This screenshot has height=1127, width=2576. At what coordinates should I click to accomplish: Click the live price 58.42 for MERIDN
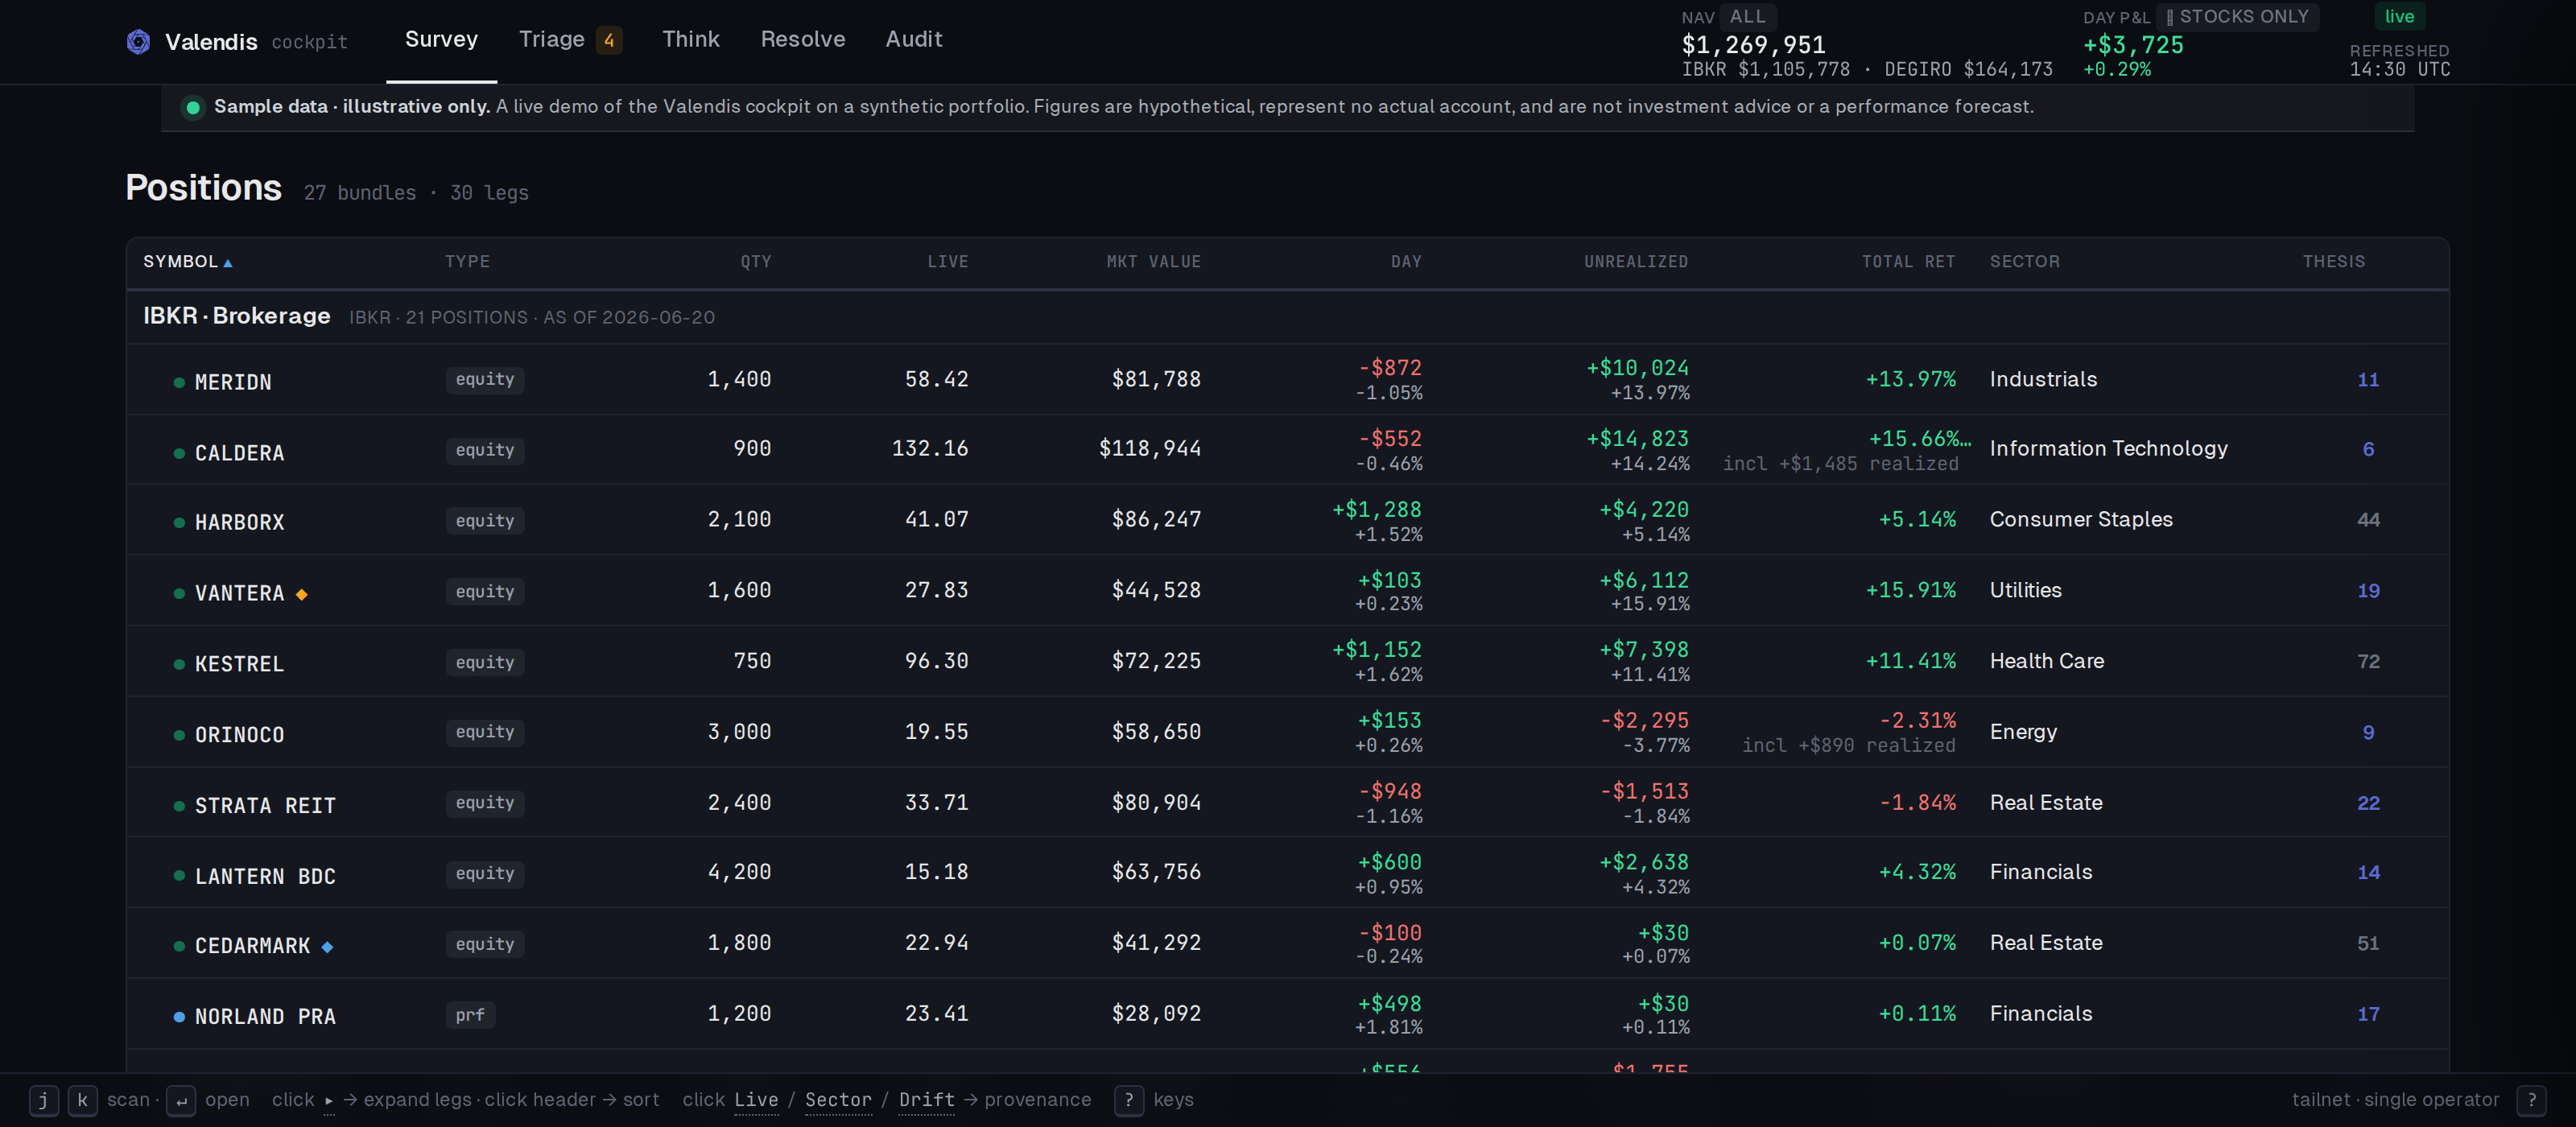(x=936, y=379)
